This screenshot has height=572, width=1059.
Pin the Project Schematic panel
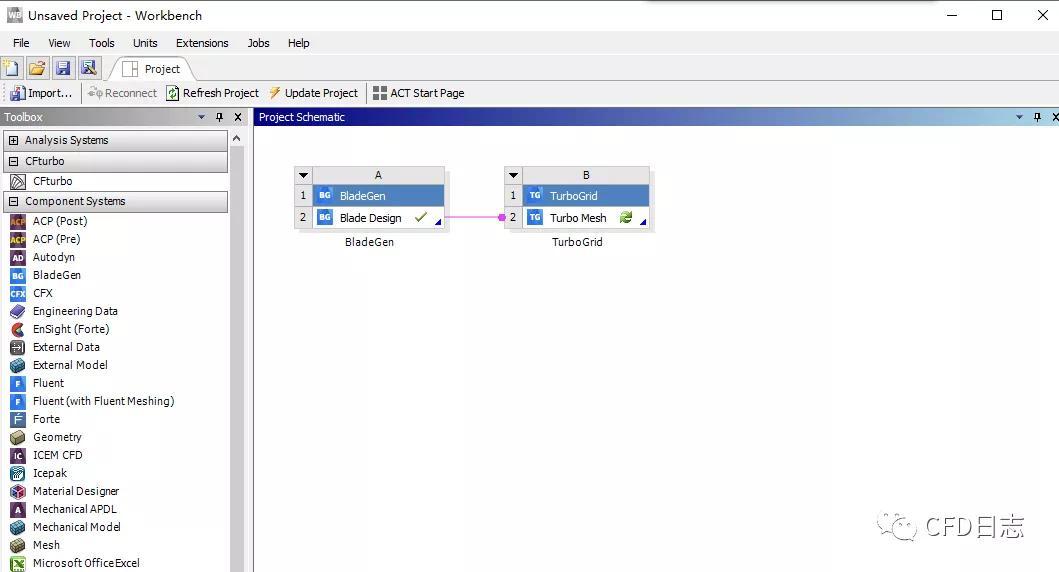[x=1037, y=117]
